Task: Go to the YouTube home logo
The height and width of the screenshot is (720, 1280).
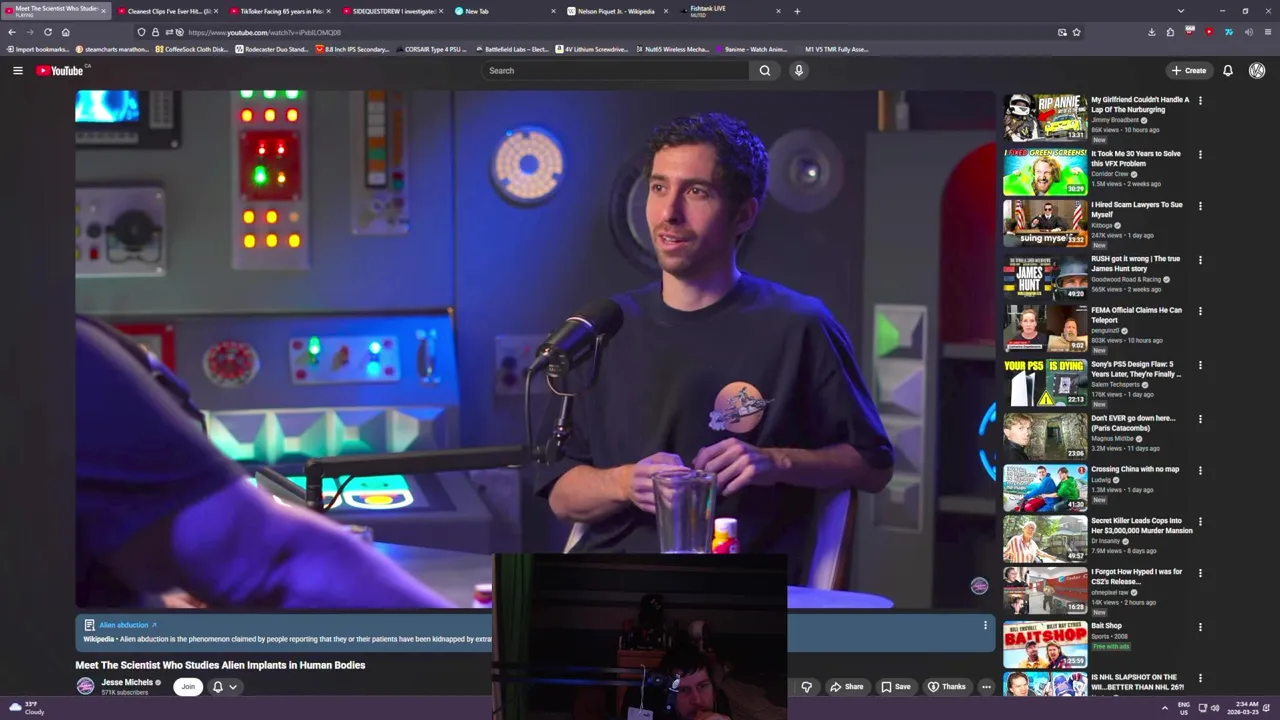Action: point(62,70)
